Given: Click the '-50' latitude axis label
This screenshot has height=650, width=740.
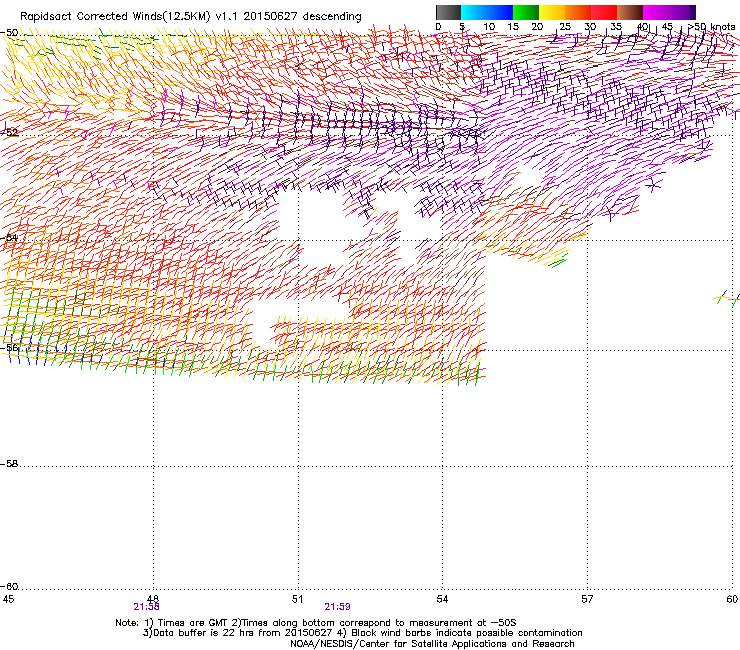Looking at the screenshot, I should coord(9,33).
